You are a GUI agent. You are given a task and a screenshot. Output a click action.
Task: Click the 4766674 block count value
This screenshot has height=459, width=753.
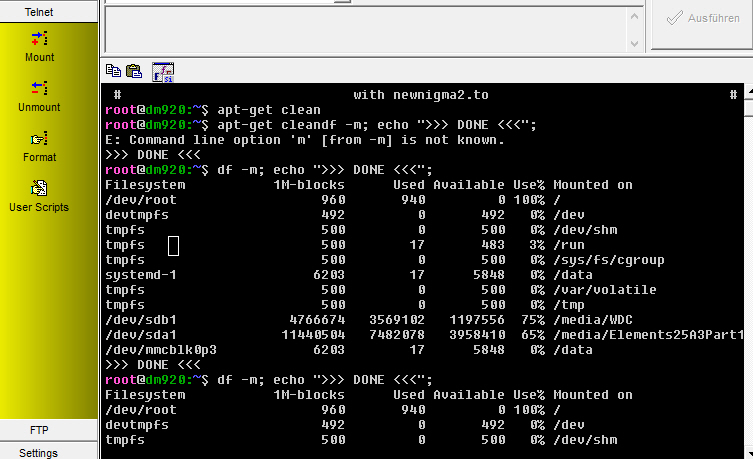[x=317, y=320]
